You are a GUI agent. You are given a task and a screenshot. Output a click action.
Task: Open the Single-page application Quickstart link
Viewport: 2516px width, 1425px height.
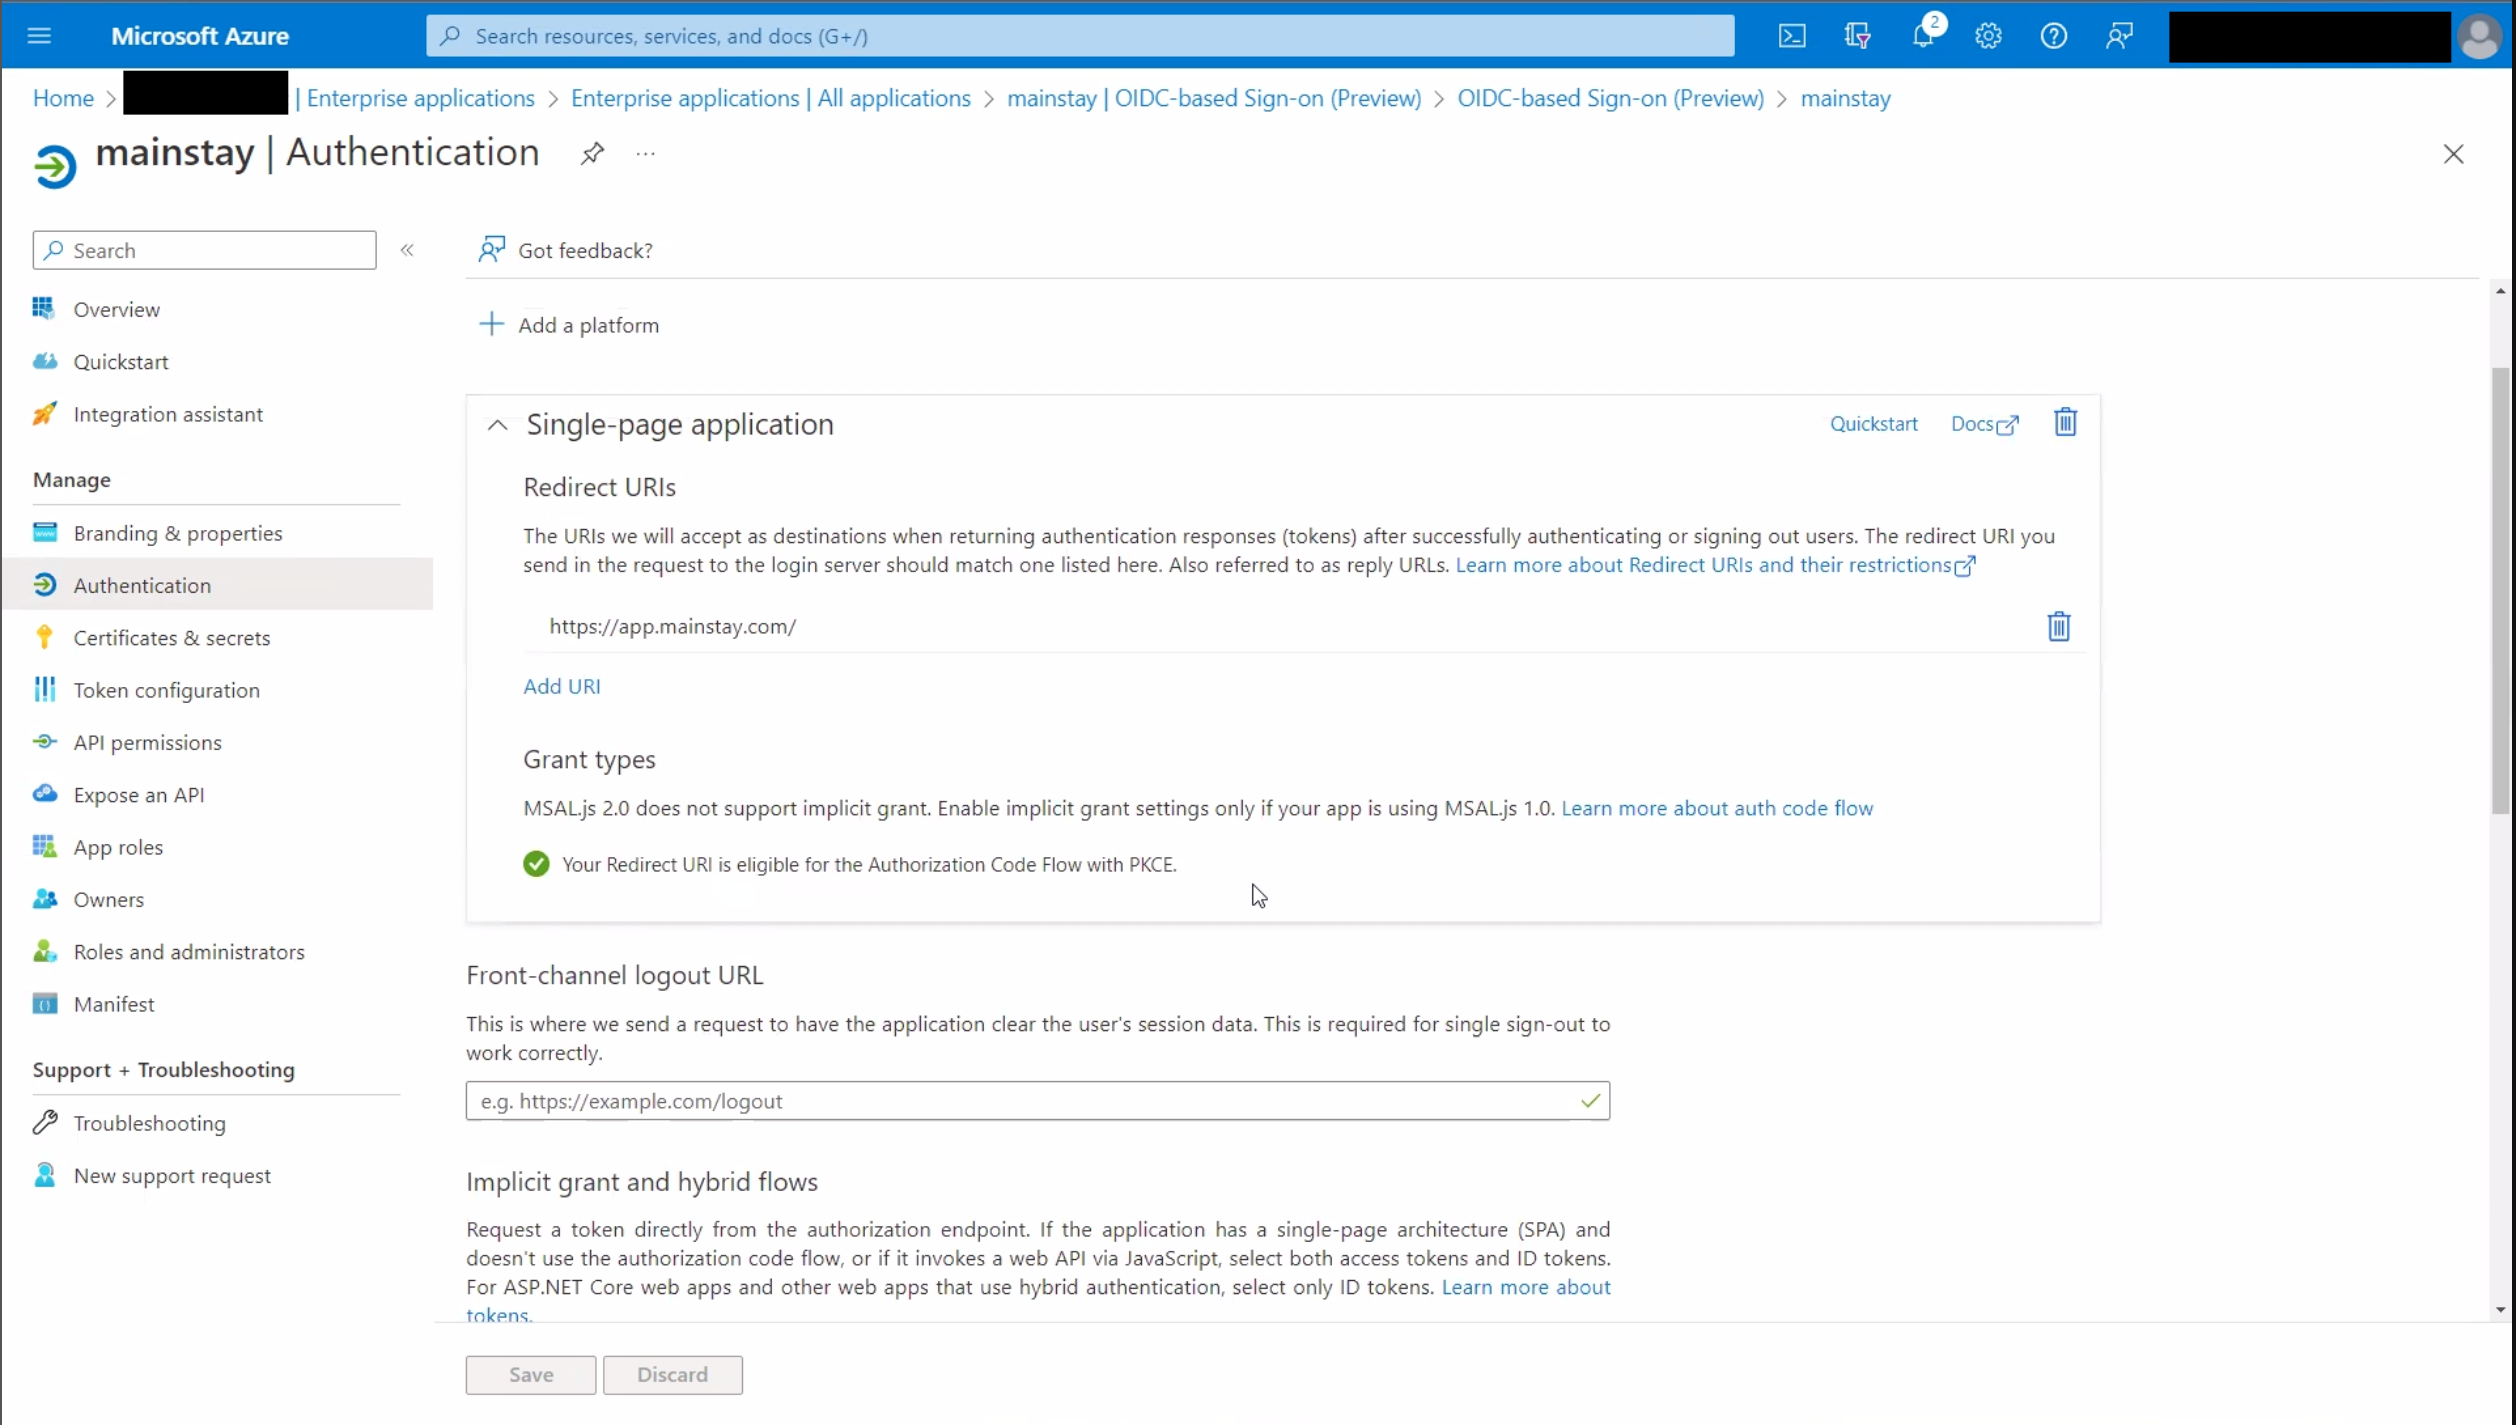point(1873,423)
